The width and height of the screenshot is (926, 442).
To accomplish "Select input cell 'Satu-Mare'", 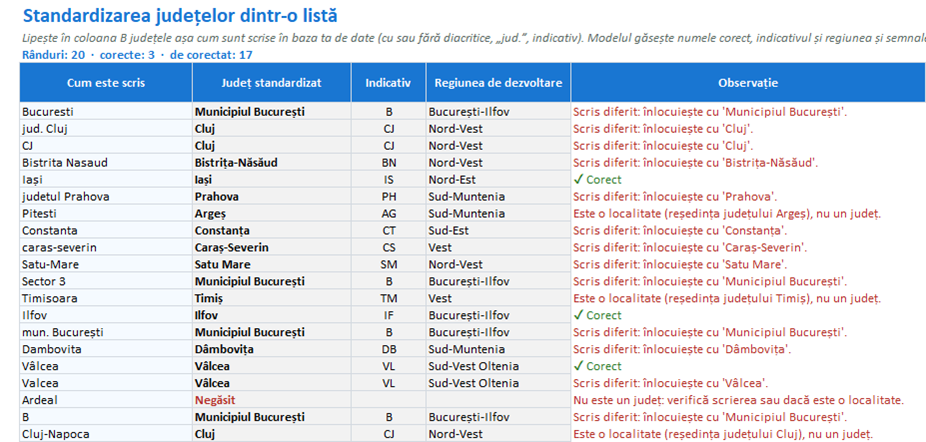I will pyautogui.click(x=106, y=264).
